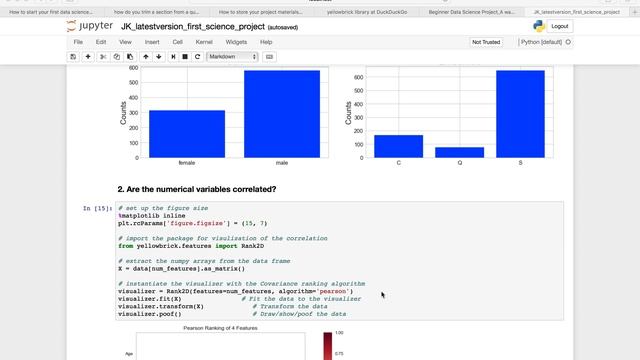Click the kernel idle indicator circle
This screenshot has height=360, width=640.
[568, 42]
